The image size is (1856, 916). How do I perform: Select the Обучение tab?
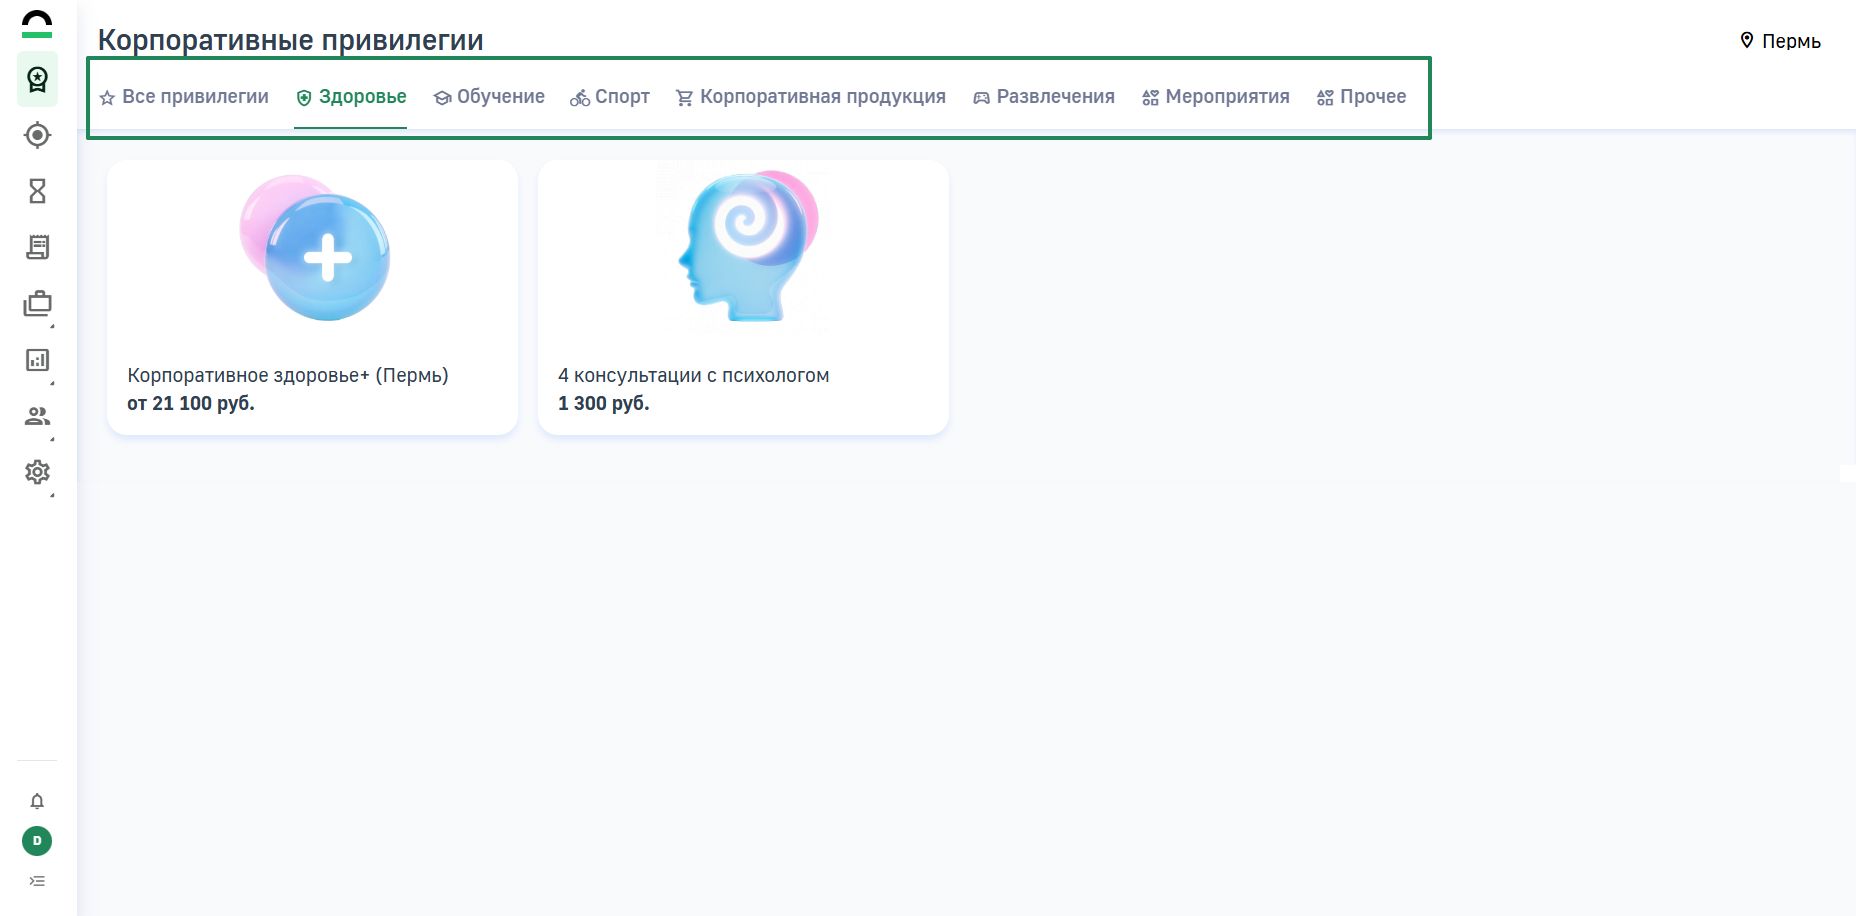pyautogui.click(x=489, y=97)
